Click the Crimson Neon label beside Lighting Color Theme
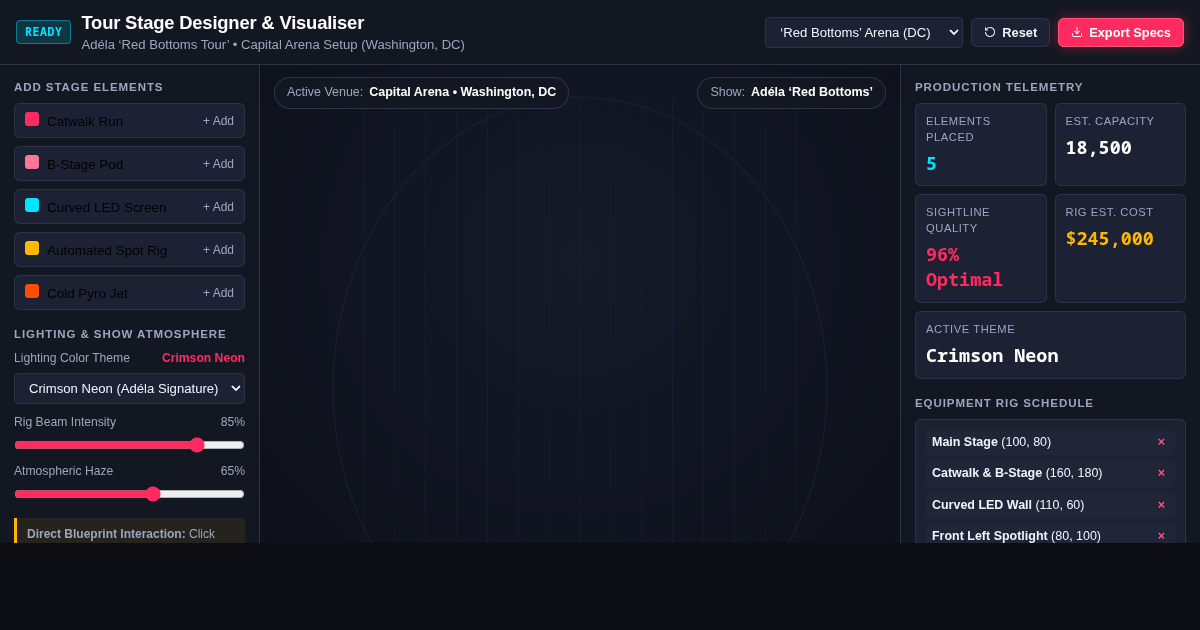 point(203,358)
